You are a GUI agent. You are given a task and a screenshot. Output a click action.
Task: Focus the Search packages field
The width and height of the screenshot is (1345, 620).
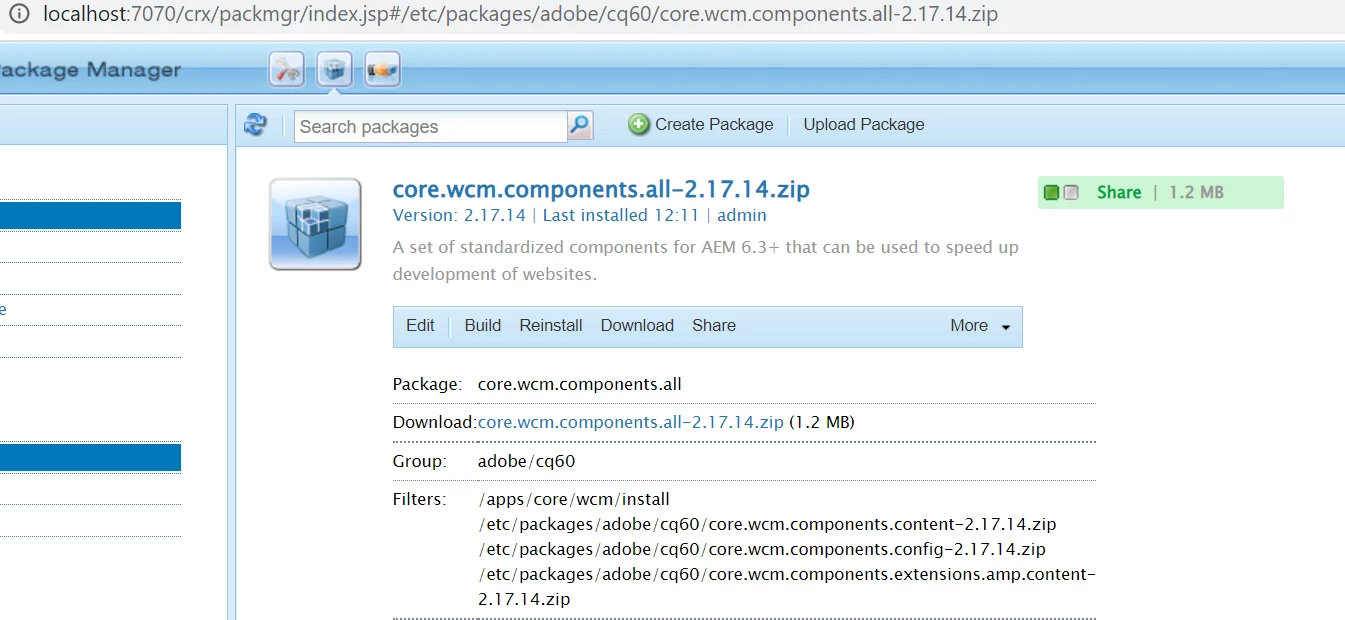(431, 126)
